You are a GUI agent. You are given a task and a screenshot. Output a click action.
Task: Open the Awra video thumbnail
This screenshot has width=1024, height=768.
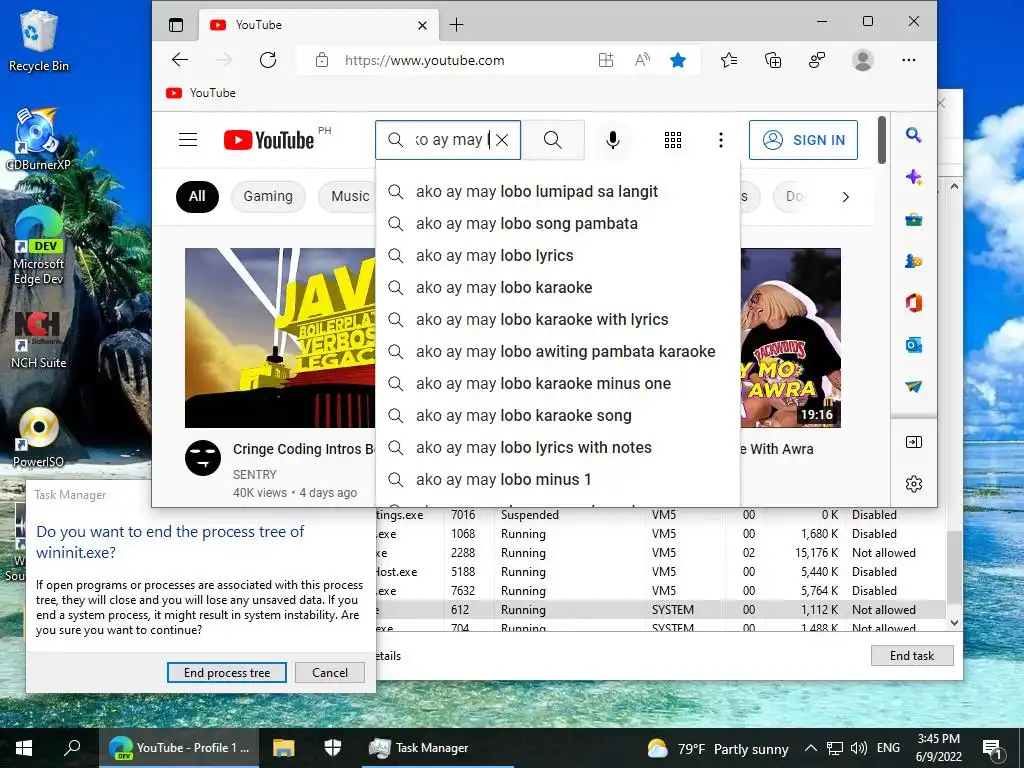[x=791, y=338]
